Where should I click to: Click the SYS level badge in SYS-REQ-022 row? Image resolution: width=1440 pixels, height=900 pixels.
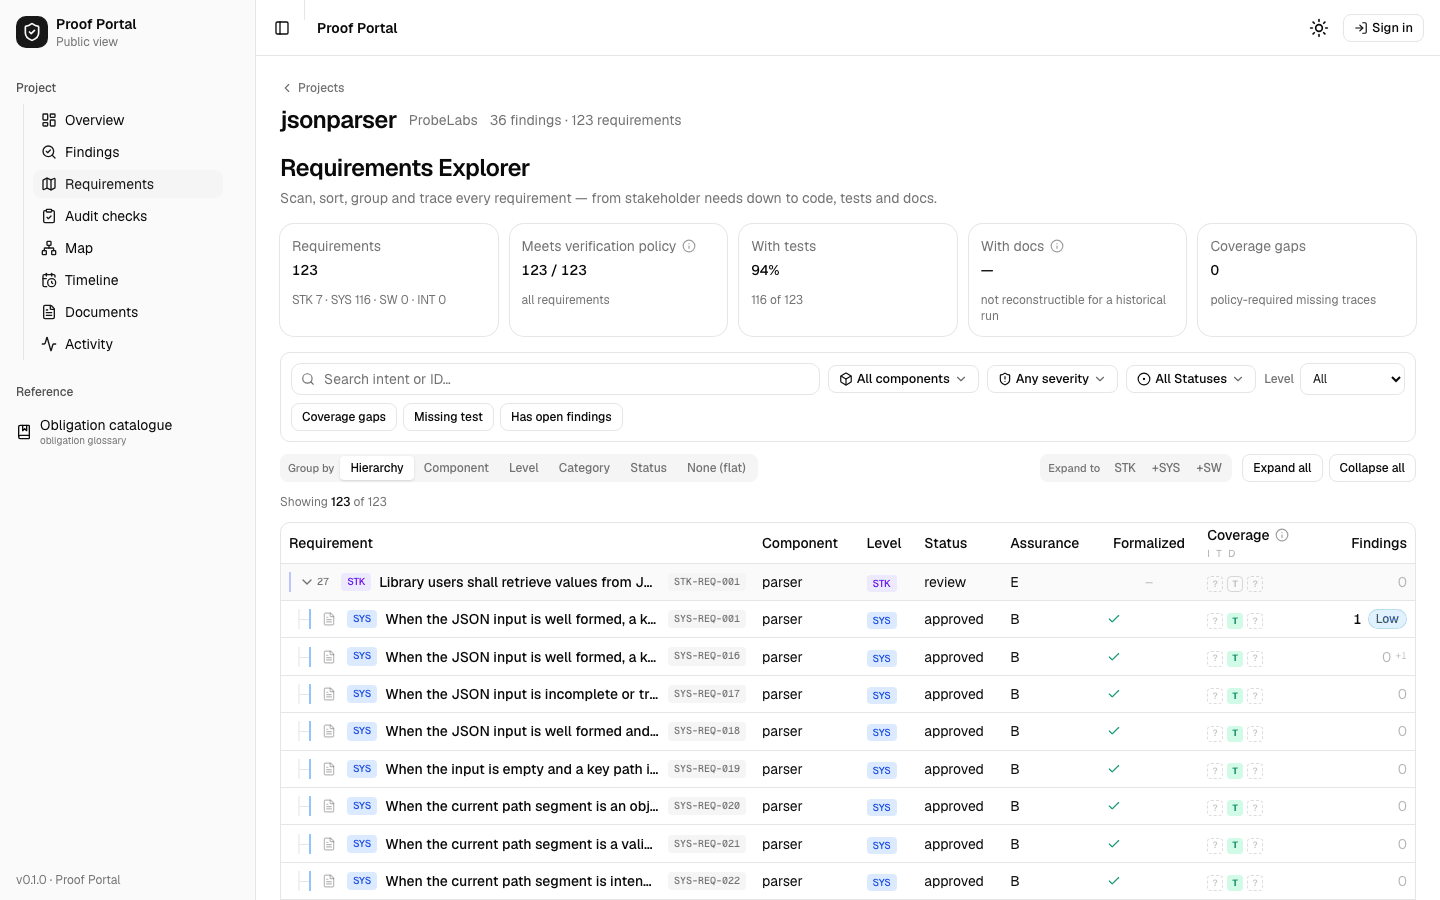point(881,882)
